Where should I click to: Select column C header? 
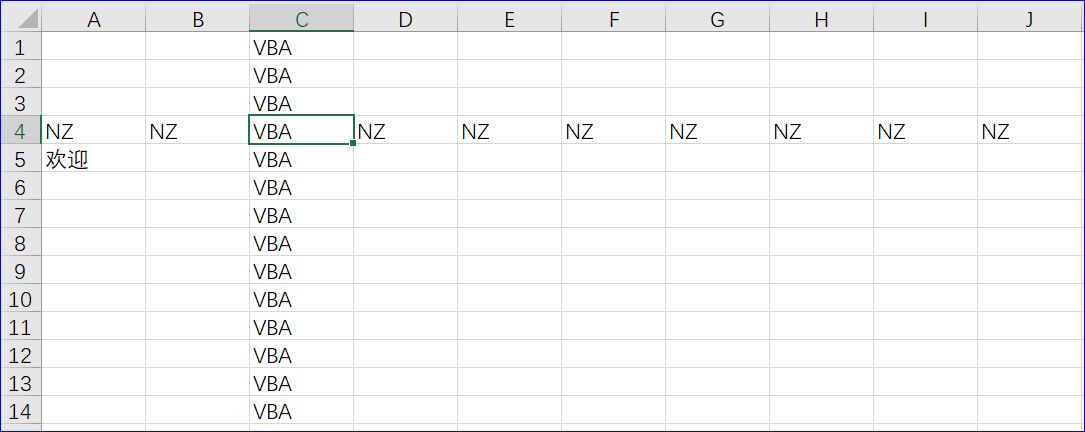[x=302, y=20]
